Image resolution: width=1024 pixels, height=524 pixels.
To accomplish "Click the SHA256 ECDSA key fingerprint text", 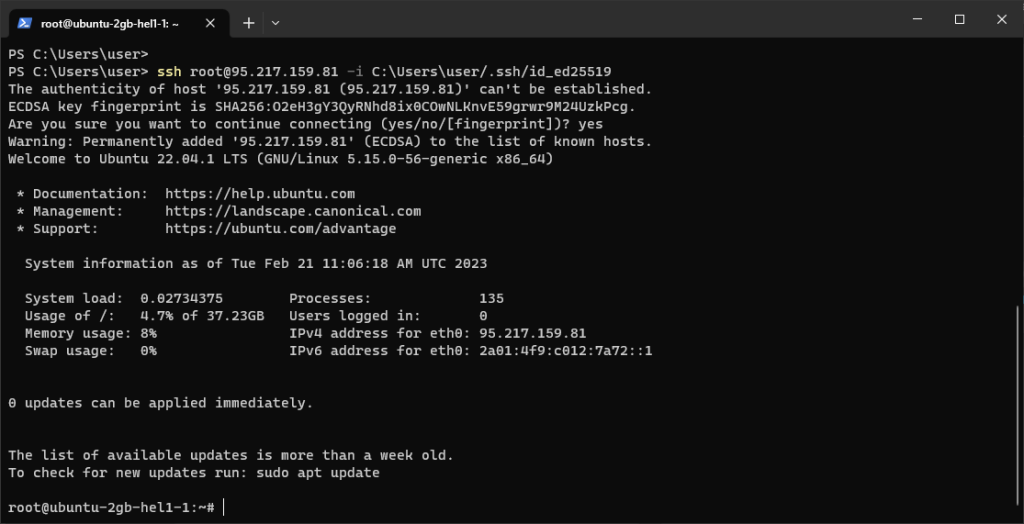I will pyautogui.click(x=425, y=107).
